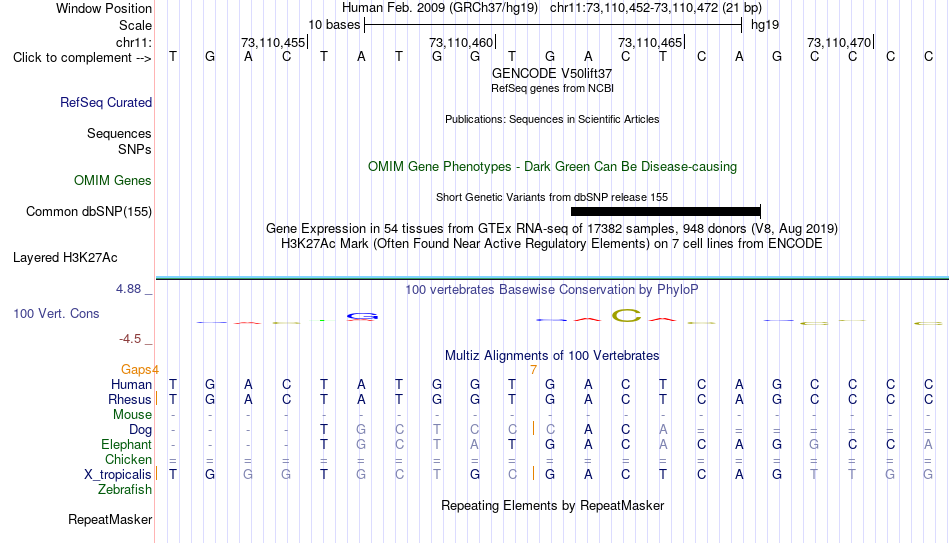950x543 pixels.
Task: Click 'Repeating Elements by RepeatMasker' title
Action: pos(552,505)
